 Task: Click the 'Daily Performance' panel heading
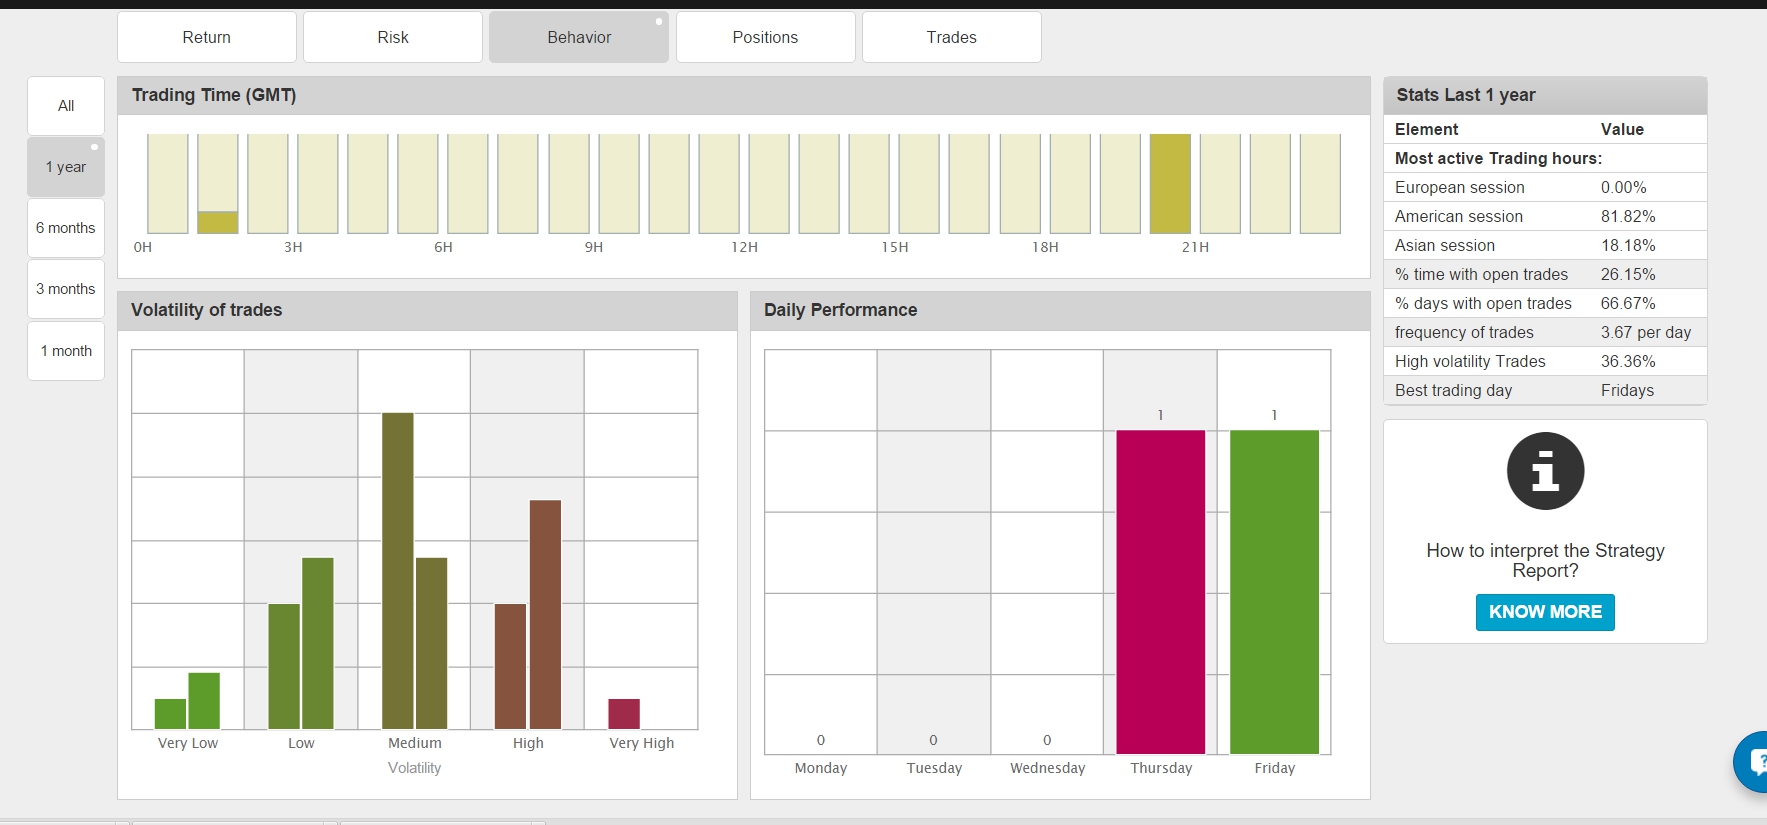840,310
